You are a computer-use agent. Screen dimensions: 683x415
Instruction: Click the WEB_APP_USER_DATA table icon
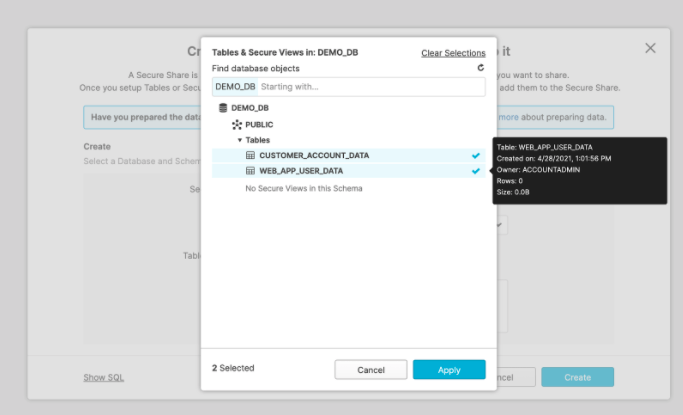pos(250,171)
